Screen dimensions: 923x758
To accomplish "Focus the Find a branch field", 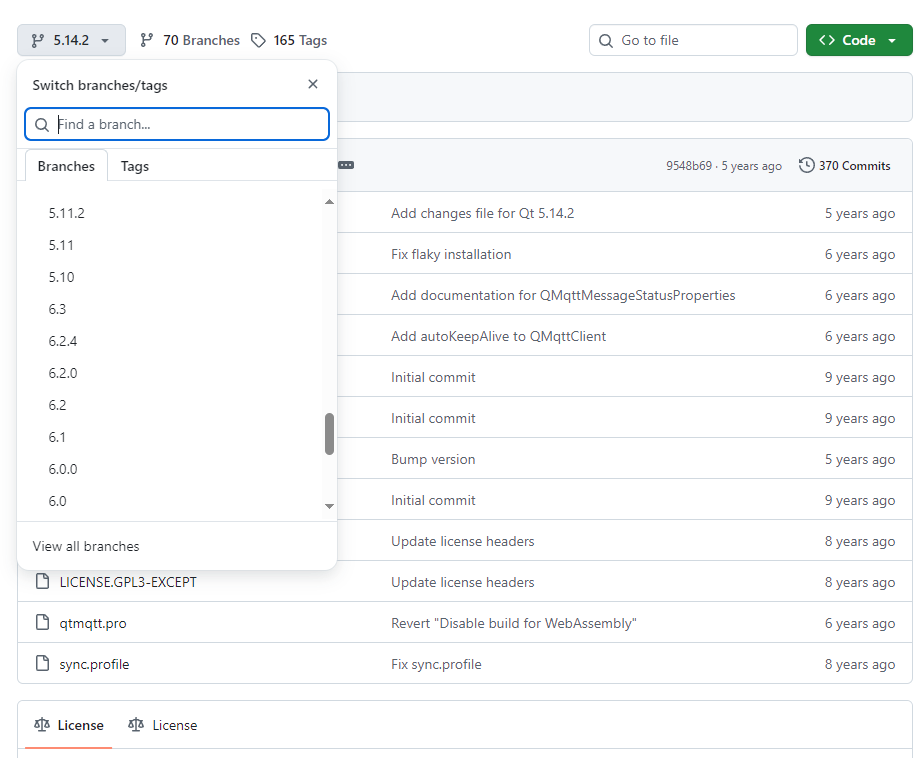I will 177,124.
